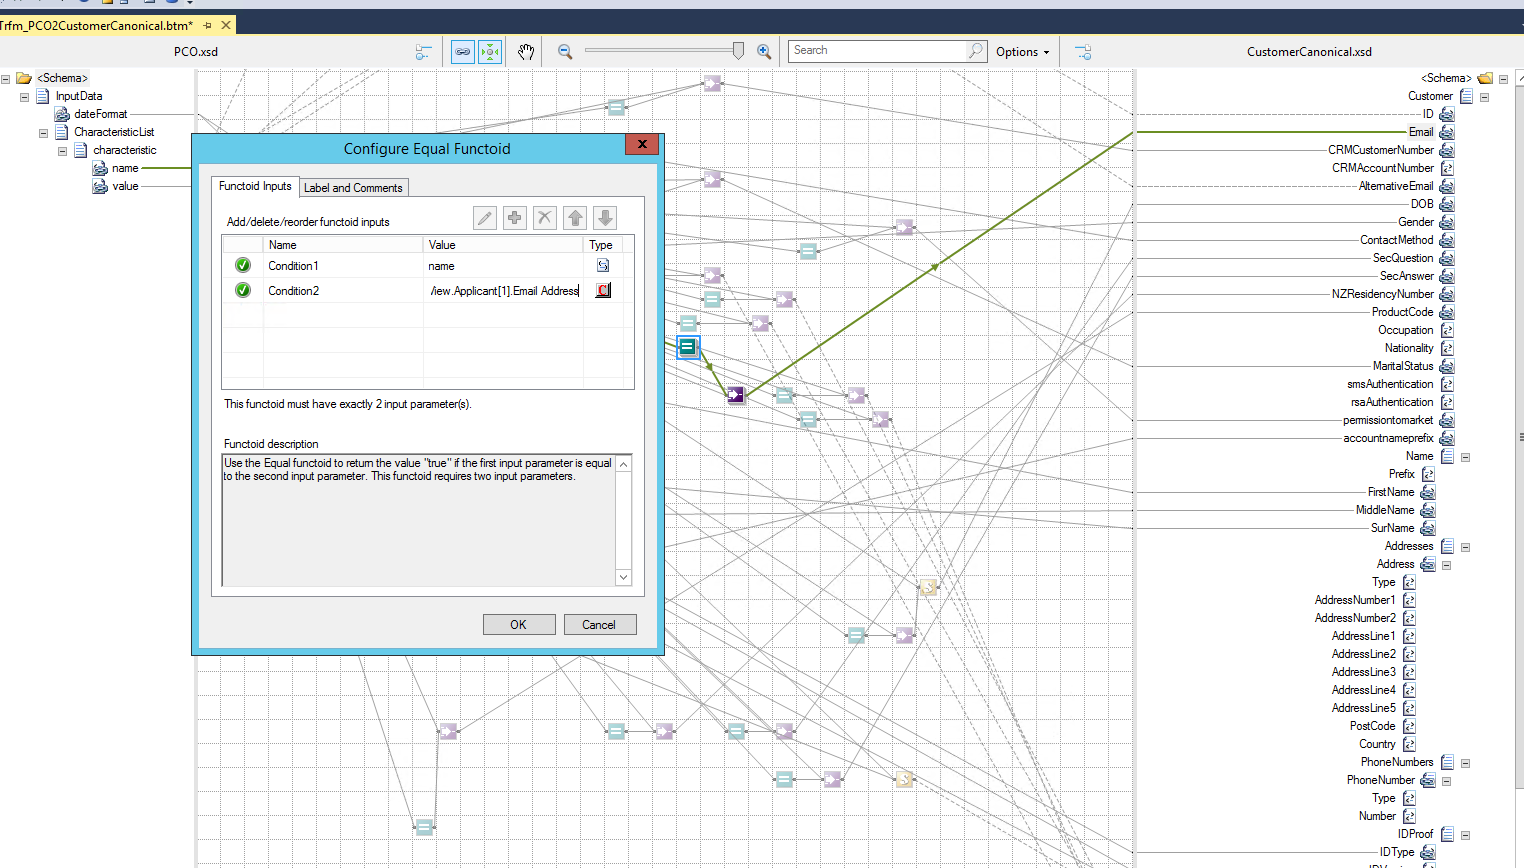This screenshot has width=1524, height=868.
Task: Click the functoid description scroll down arrow
Action: [x=624, y=577]
